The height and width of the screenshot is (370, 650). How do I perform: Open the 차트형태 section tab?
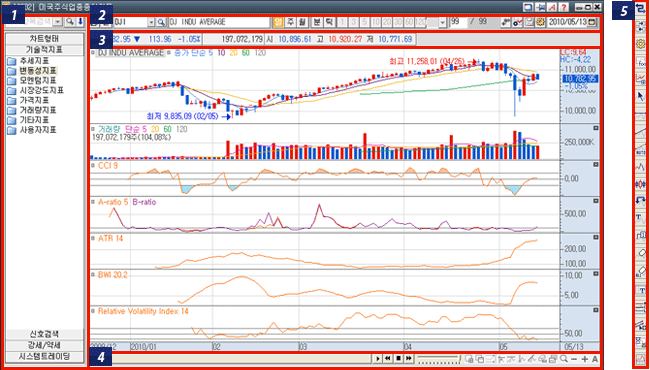(x=44, y=39)
